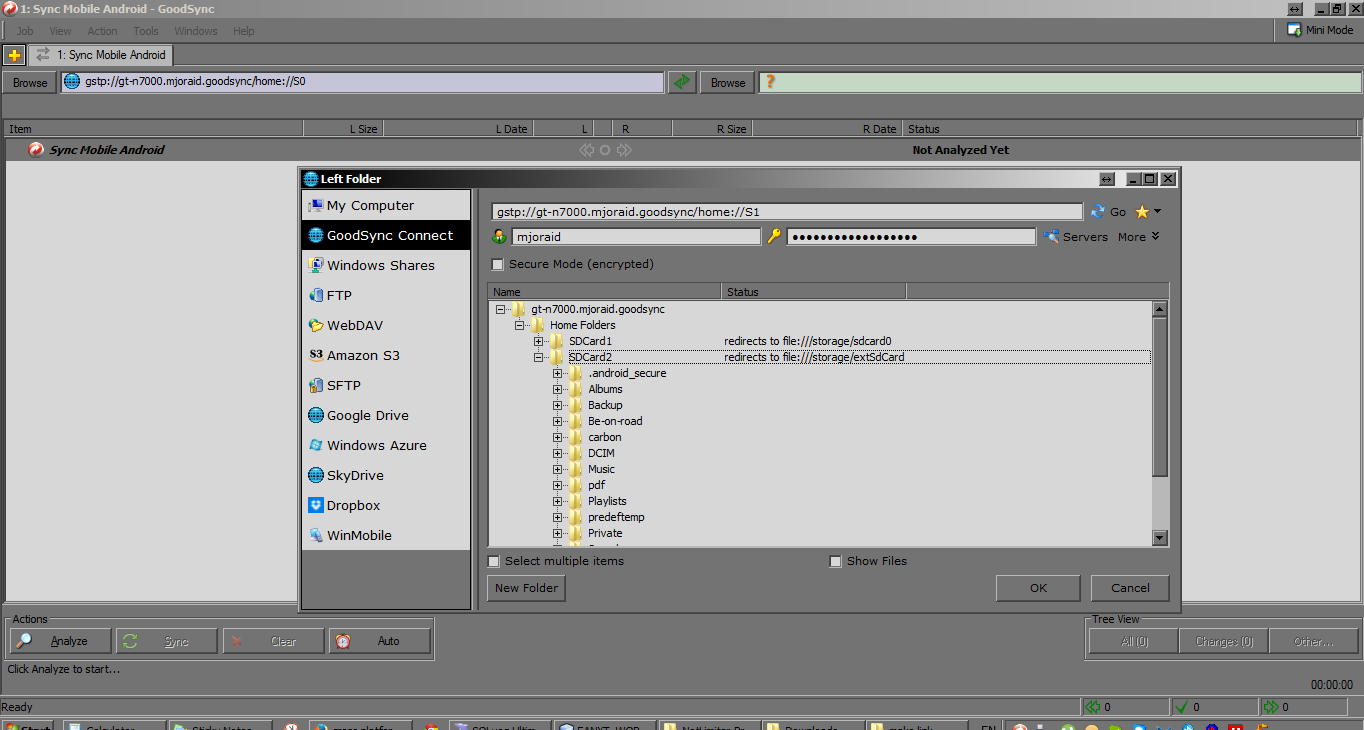Switch to Mini Mode
The height and width of the screenshot is (730, 1364).
[1320, 30]
